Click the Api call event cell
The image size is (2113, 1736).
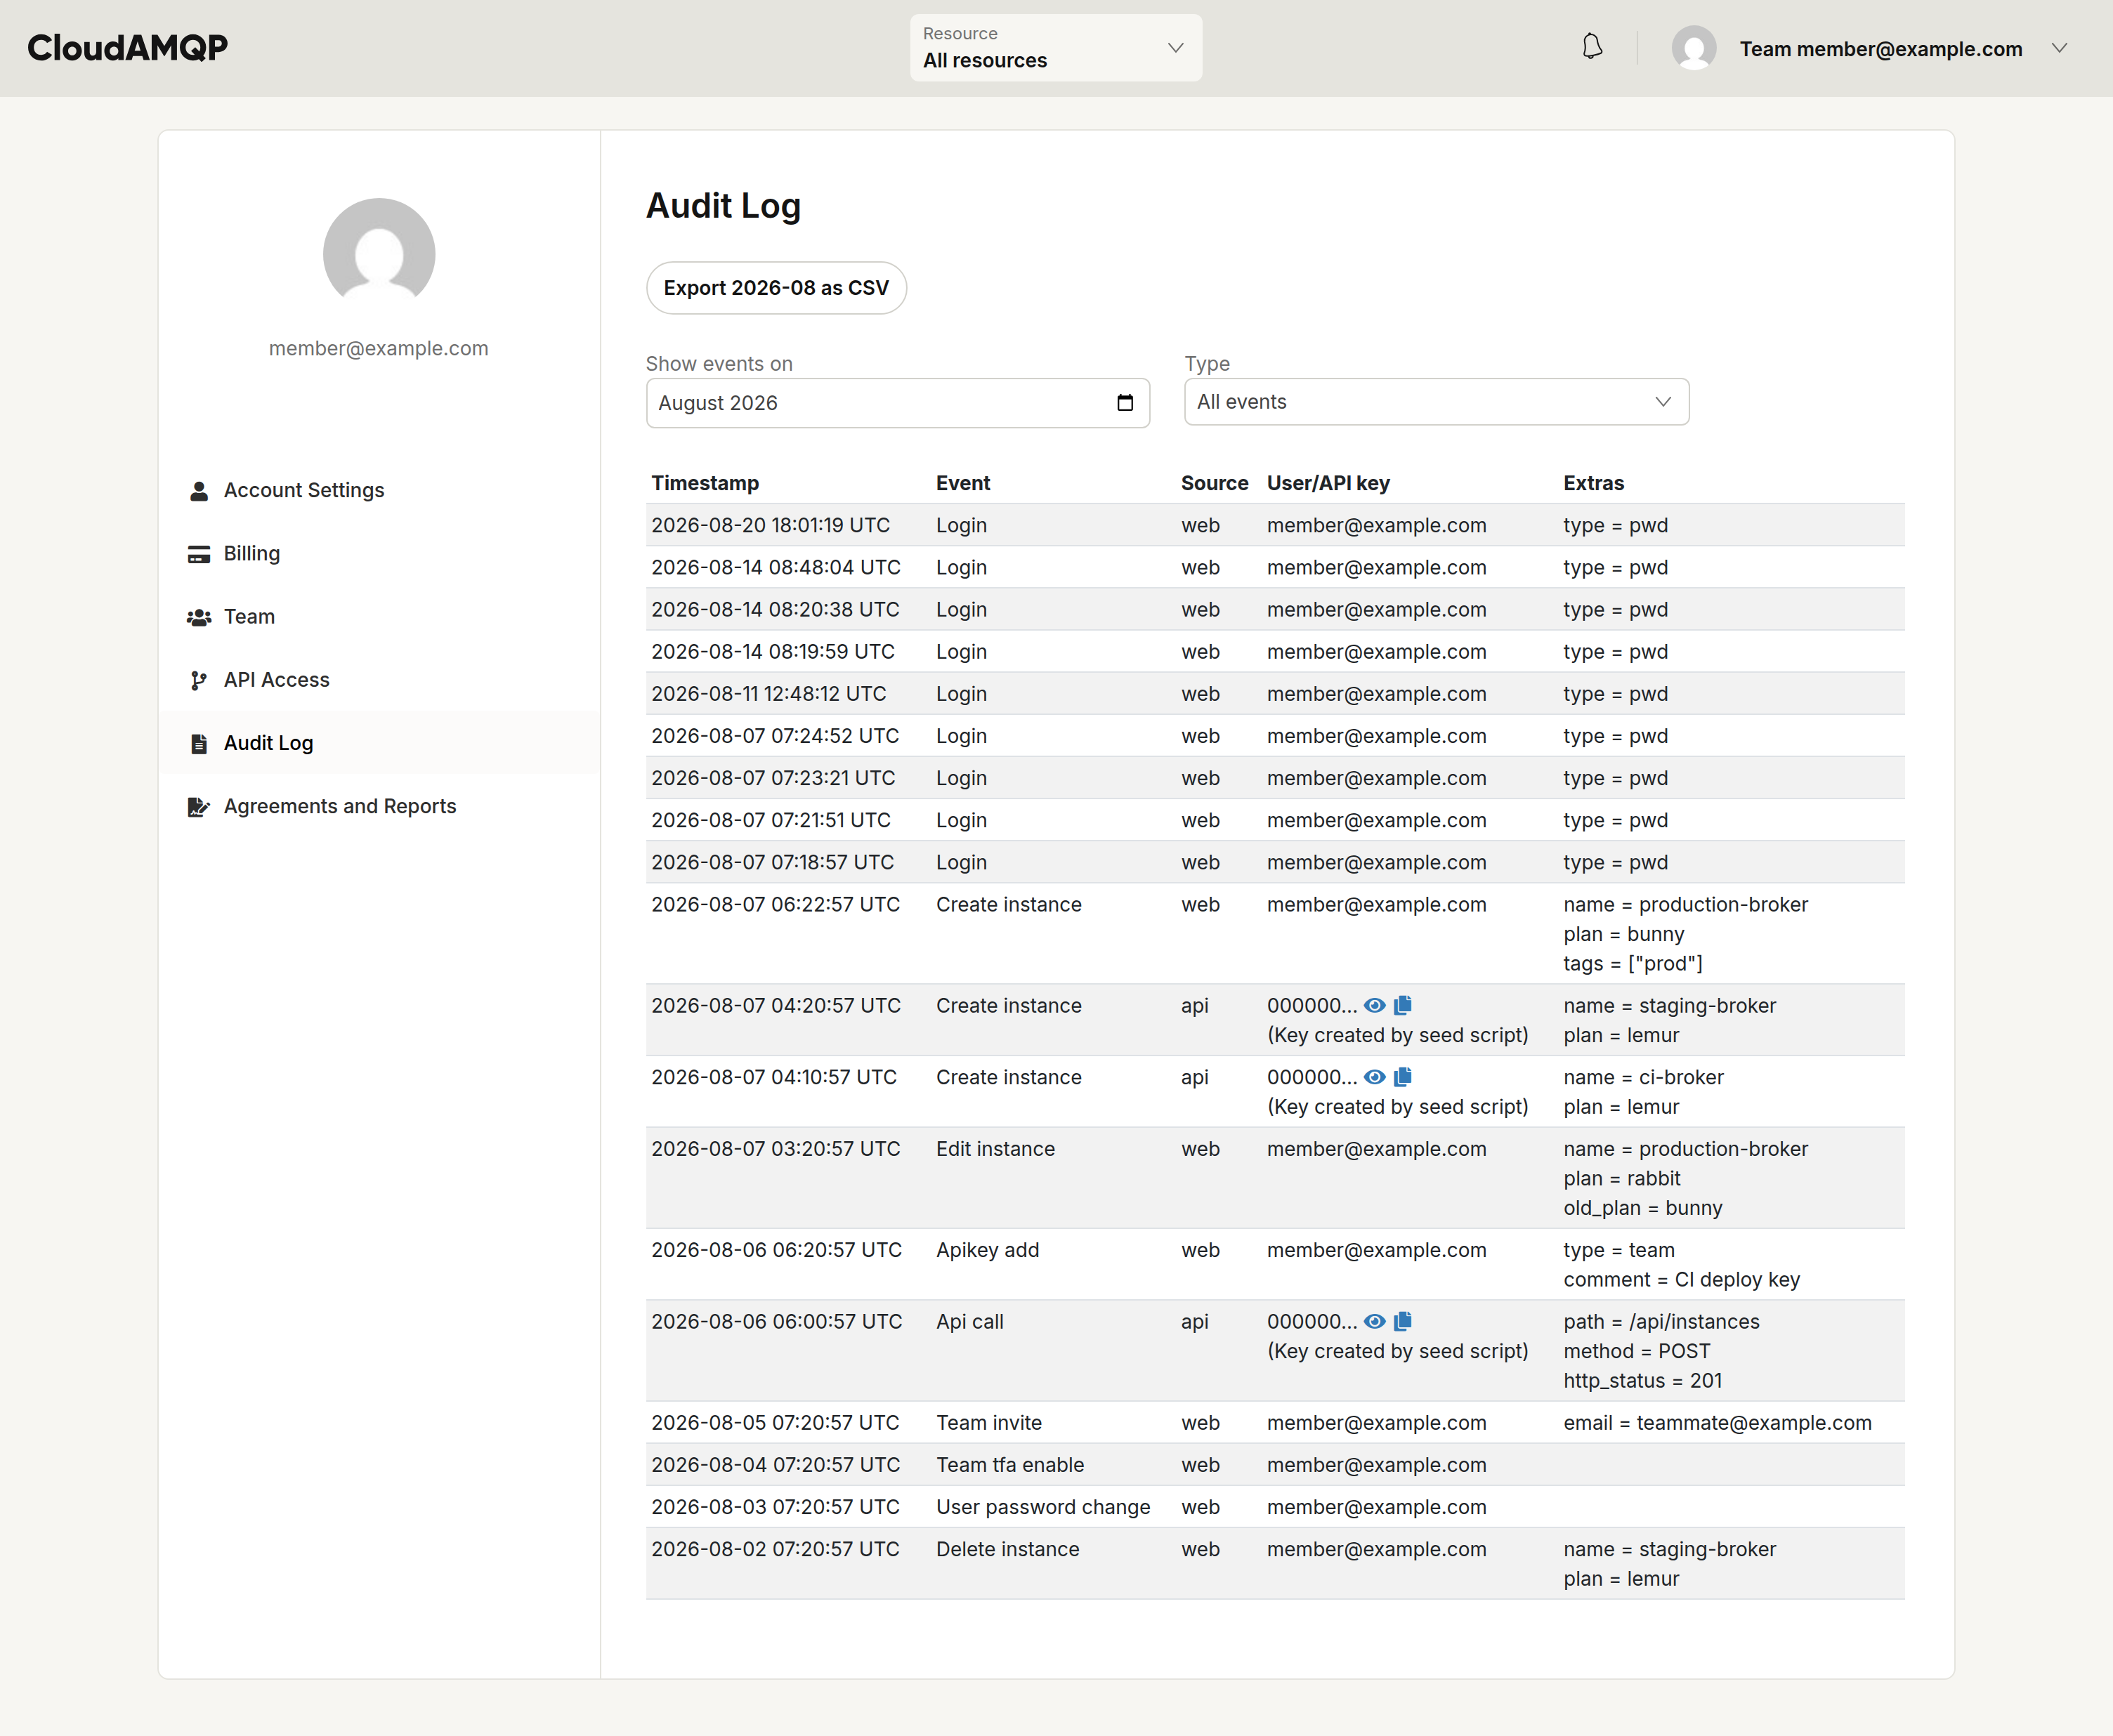969,1321
